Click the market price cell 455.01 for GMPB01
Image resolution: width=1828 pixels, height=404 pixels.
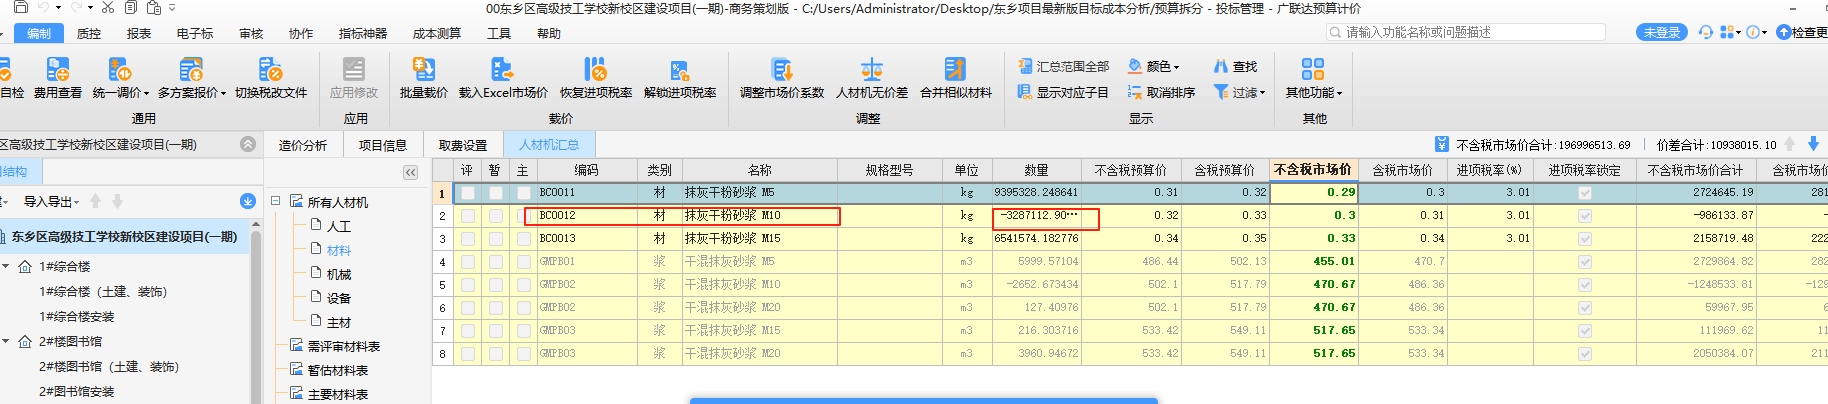[x=1314, y=261]
